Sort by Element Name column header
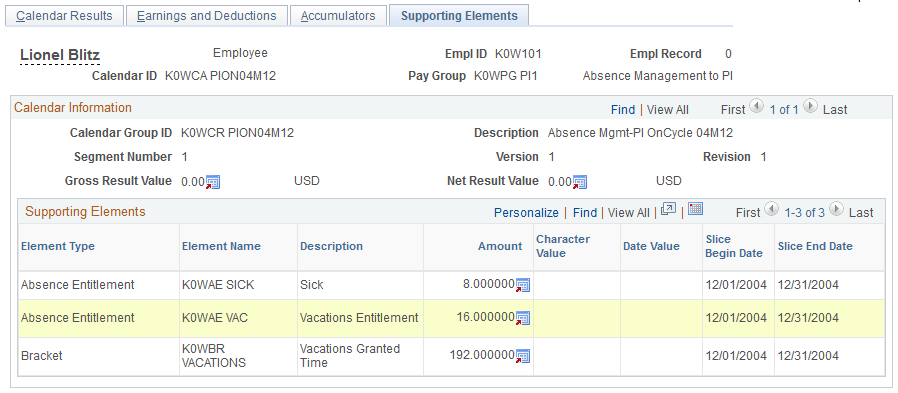Image resolution: width=898 pixels, height=393 pixels. (x=221, y=246)
